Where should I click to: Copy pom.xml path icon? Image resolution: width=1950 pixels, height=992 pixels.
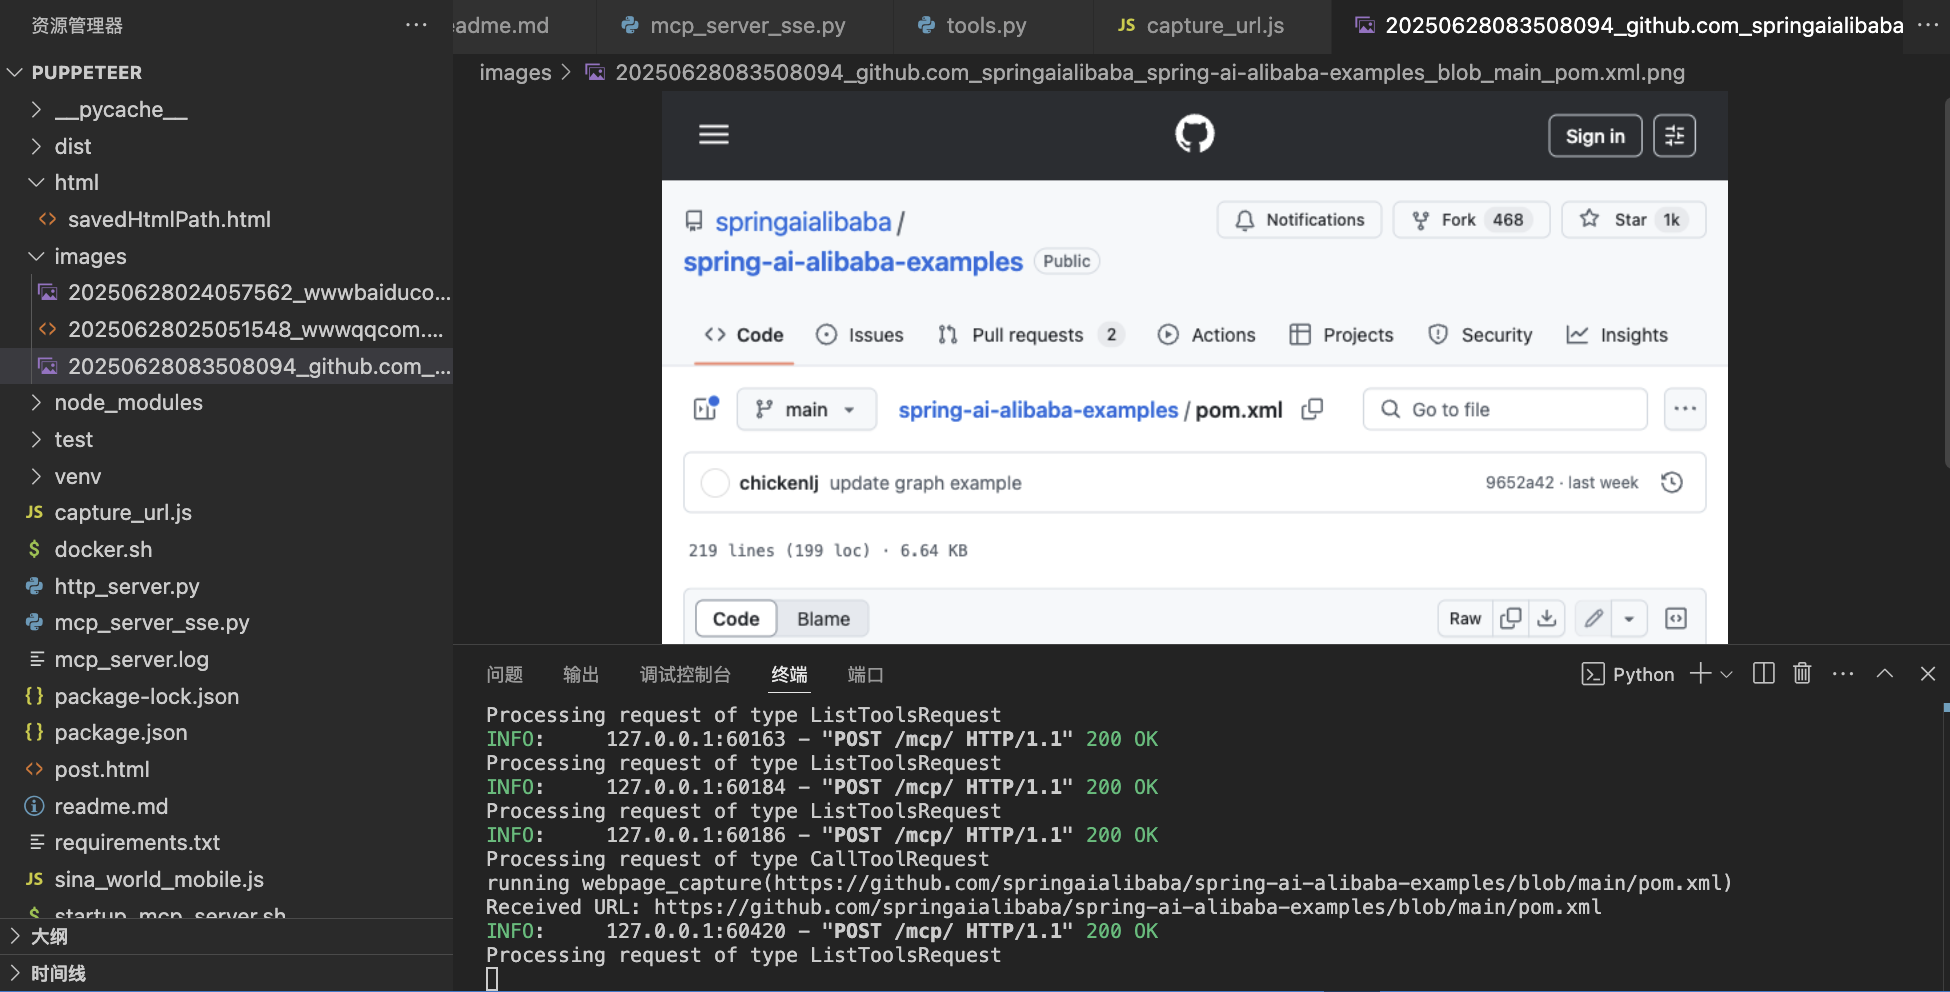point(1312,409)
